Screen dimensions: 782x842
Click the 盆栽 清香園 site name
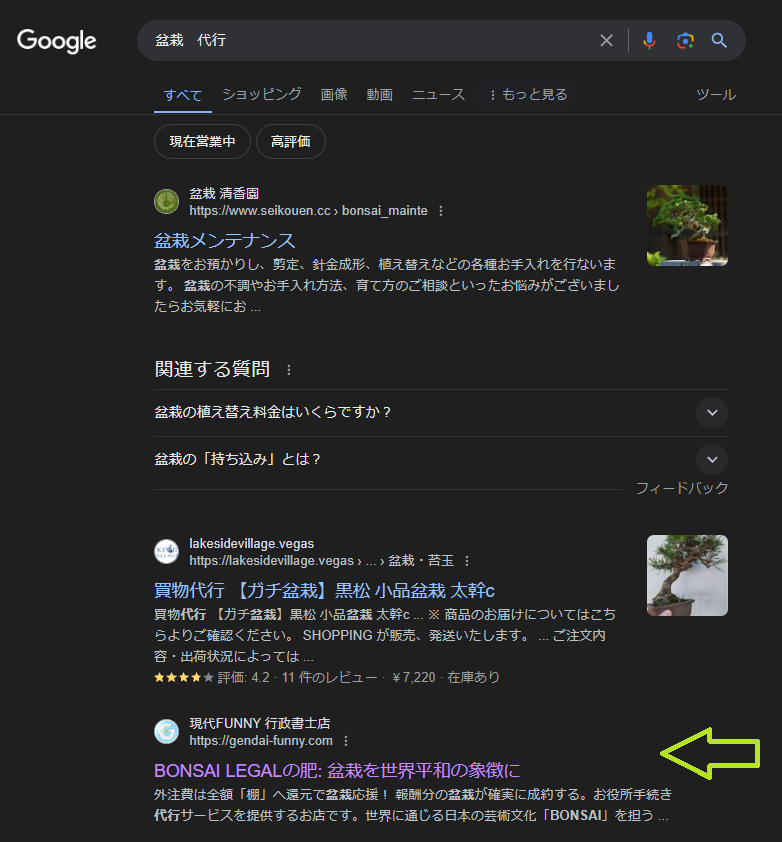224,193
